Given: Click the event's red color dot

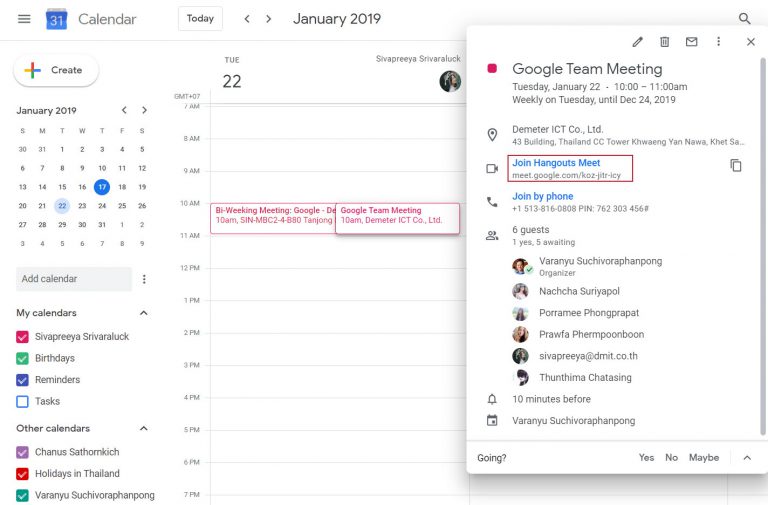Looking at the screenshot, I should [x=492, y=69].
